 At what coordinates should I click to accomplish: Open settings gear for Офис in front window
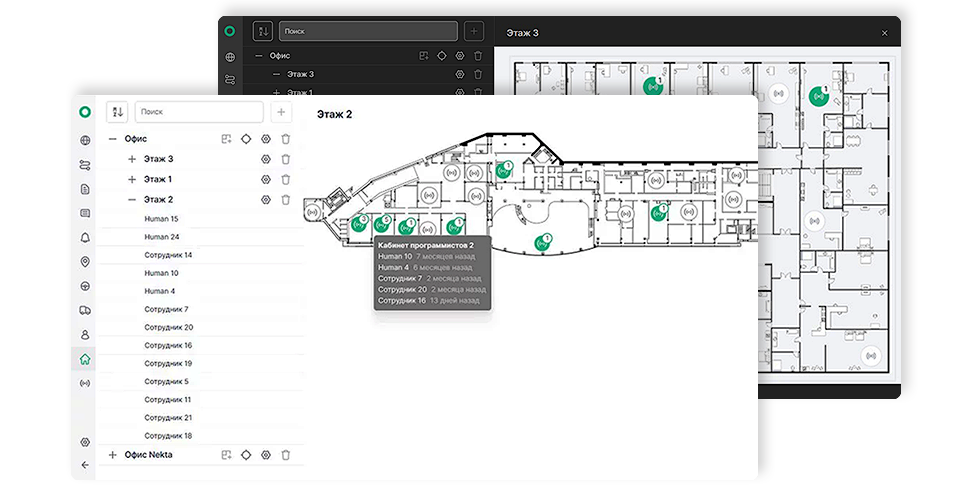click(x=266, y=139)
